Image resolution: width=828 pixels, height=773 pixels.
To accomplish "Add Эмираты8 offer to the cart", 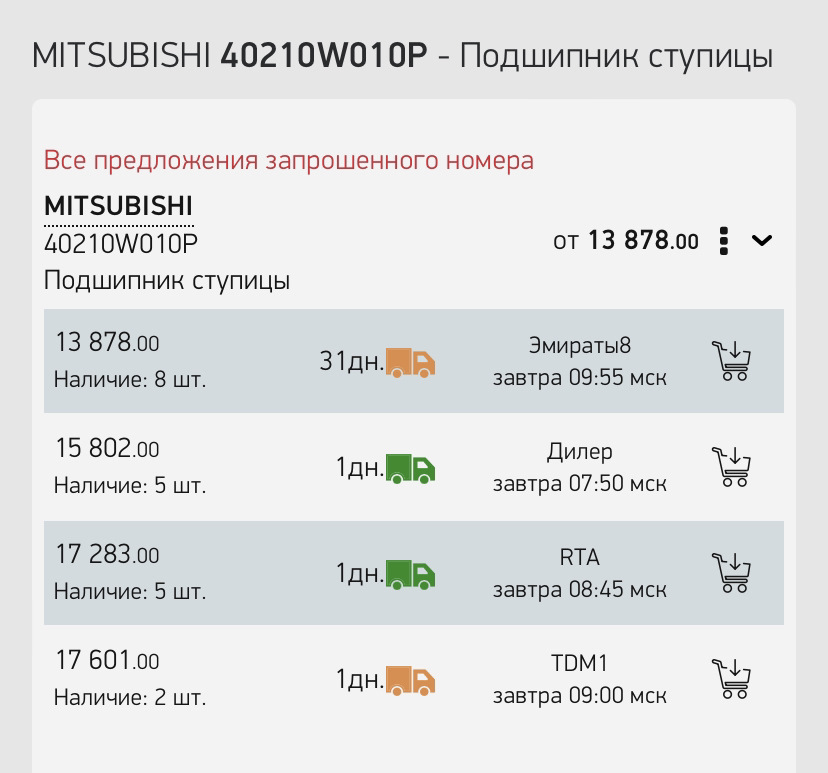I will click(x=732, y=361).
